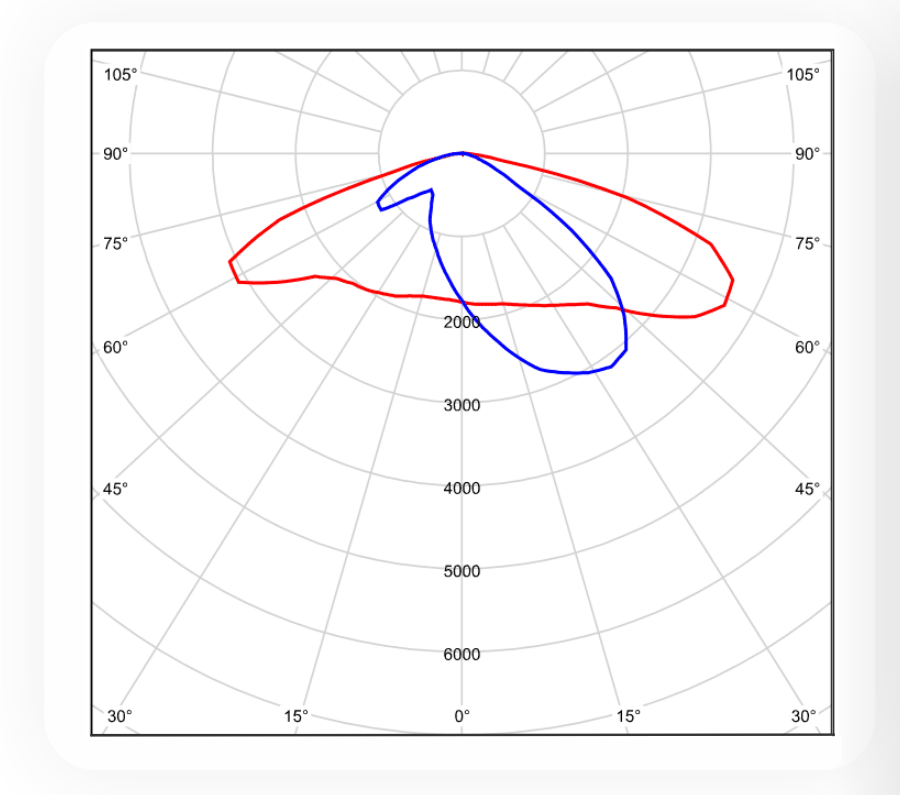Click the left 90° angle label
Screen dimensions: 900x795
pos(116,153)
